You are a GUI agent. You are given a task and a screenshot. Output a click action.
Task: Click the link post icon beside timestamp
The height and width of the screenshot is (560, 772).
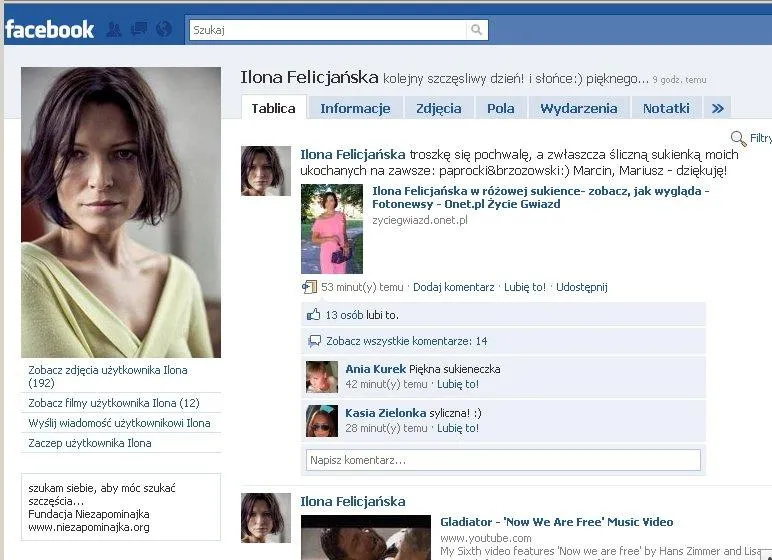click(x=309, y=287)
